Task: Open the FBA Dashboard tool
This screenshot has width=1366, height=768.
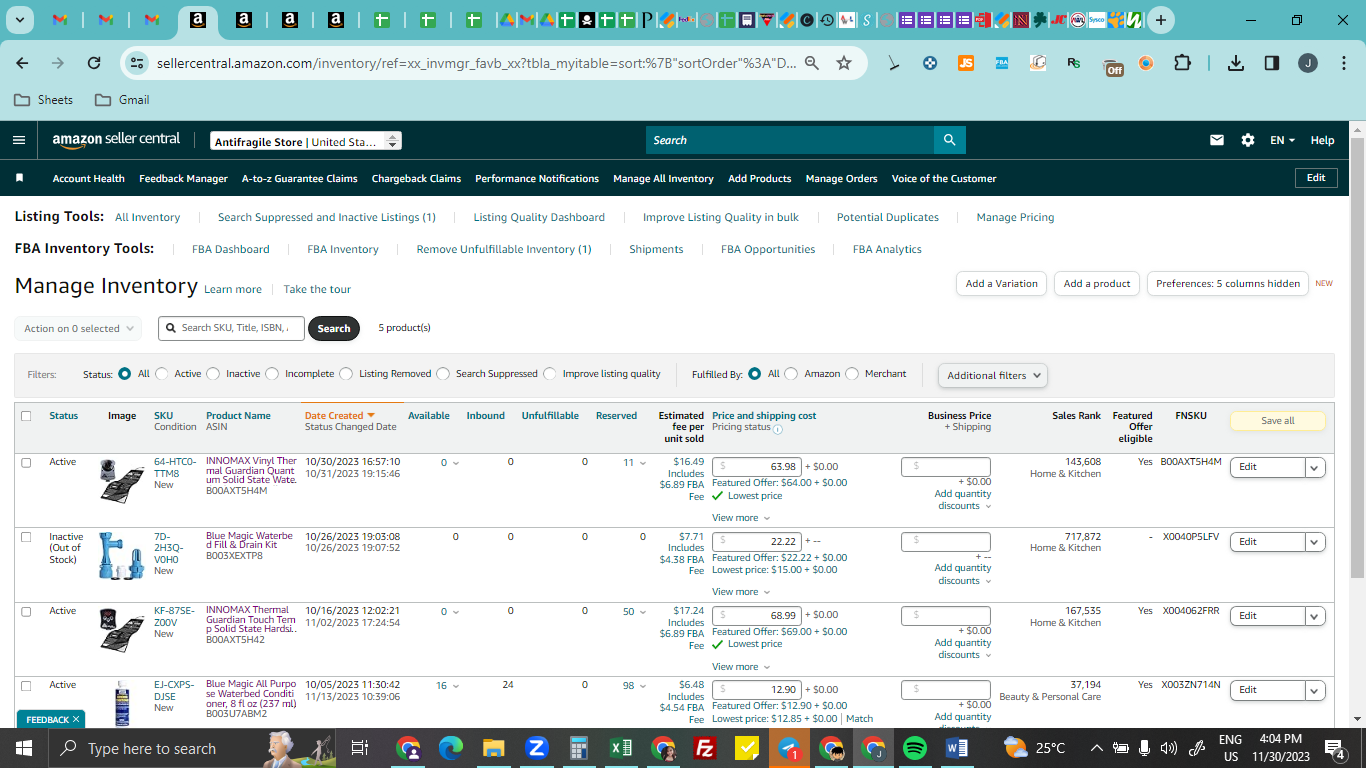Action: (x=231, y=249)
